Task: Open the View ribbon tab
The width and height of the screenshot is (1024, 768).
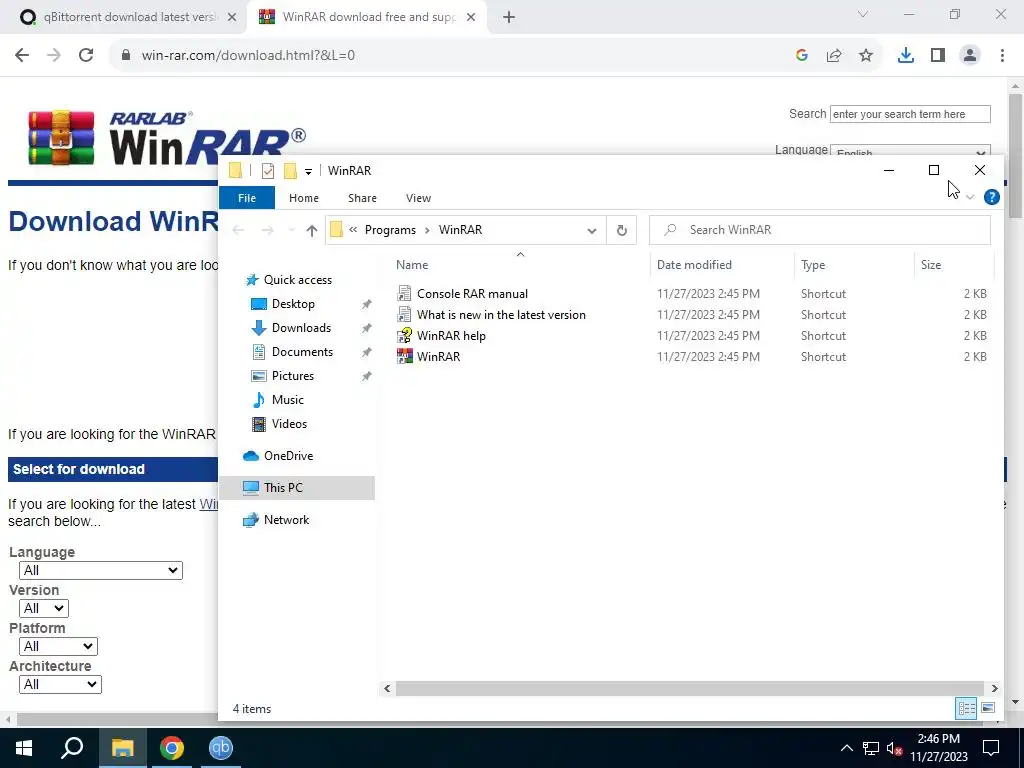Action: pyautogui.click(x=419, y=198)
